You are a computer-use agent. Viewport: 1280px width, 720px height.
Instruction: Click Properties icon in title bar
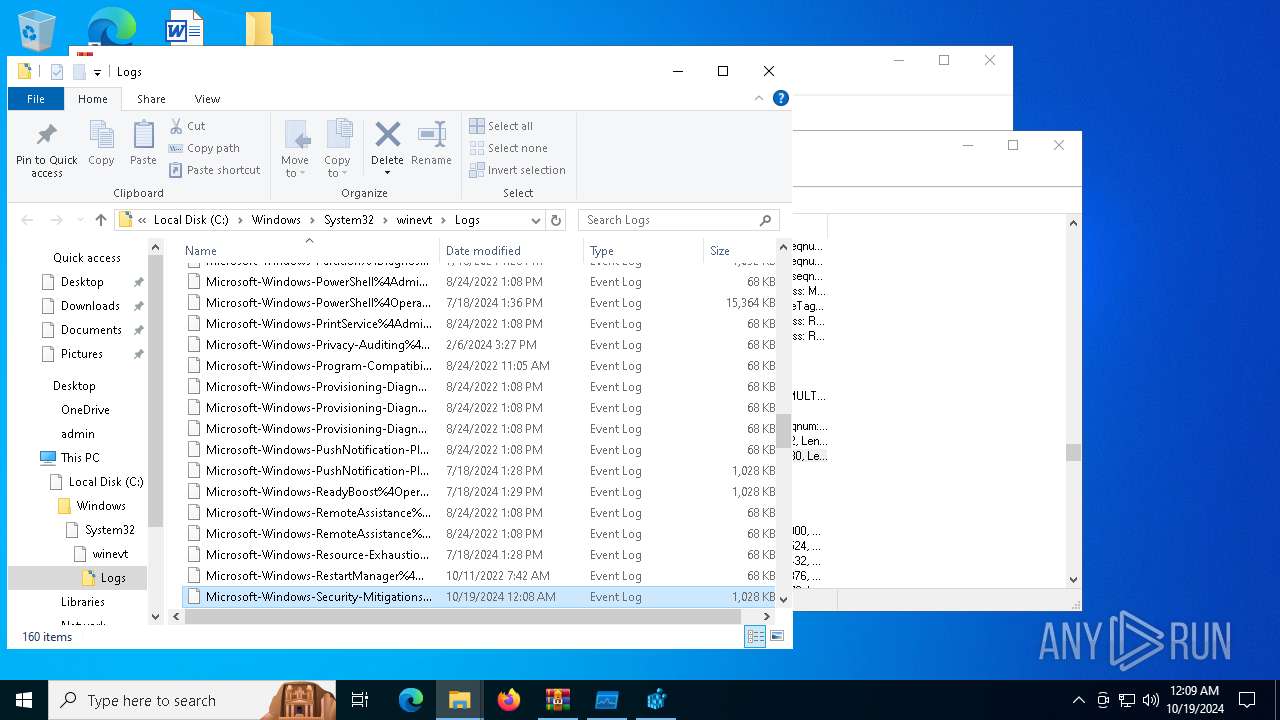click(x=57, y=72)
